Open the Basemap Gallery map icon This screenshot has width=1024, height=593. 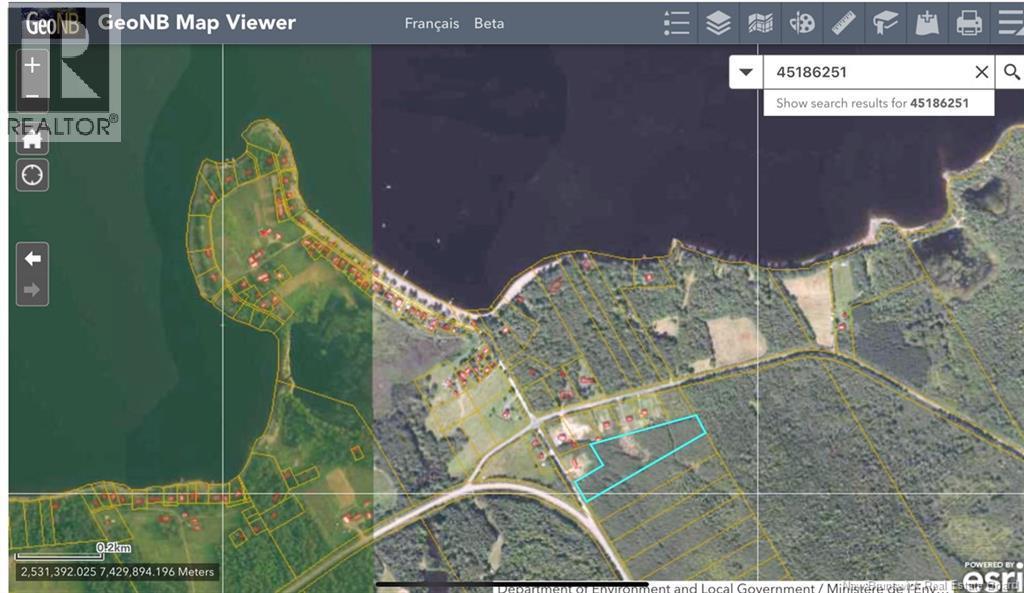760,22
